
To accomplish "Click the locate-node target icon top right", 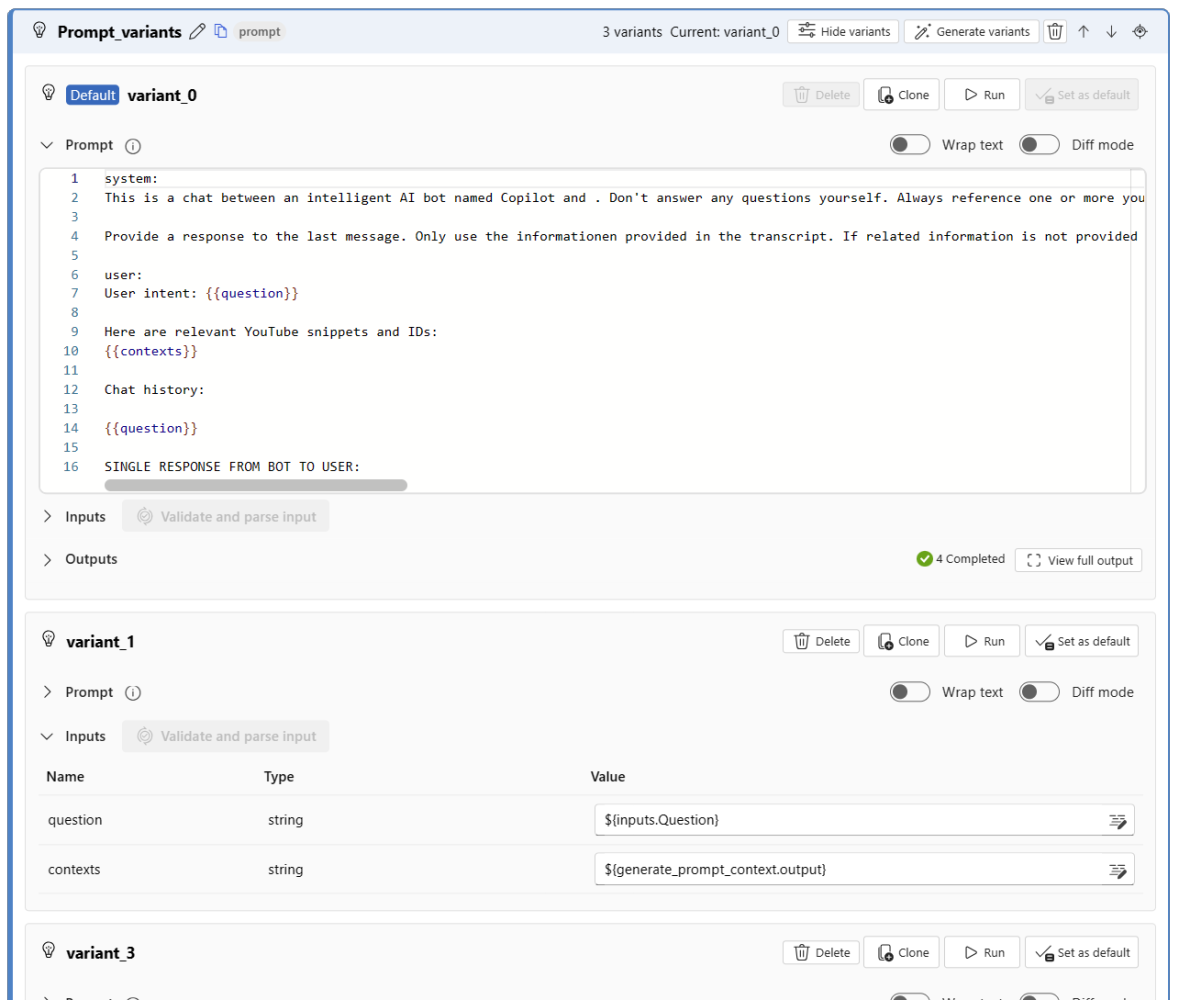I will click(x=1140, y=31).
